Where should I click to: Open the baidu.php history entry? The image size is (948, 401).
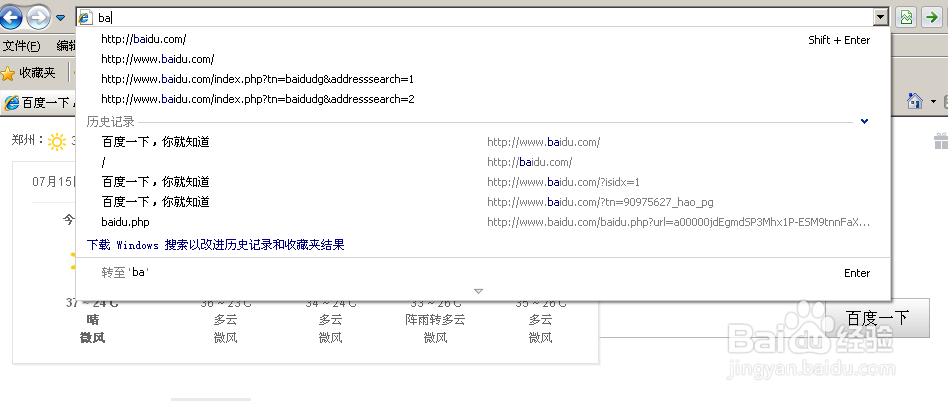[x=482, y=222]
